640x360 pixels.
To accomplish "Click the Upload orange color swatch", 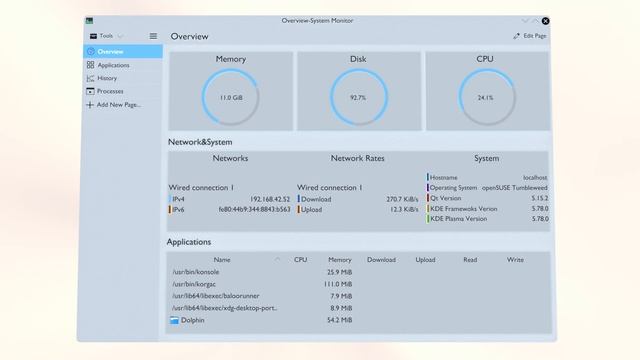I will [x=299, y=209].
